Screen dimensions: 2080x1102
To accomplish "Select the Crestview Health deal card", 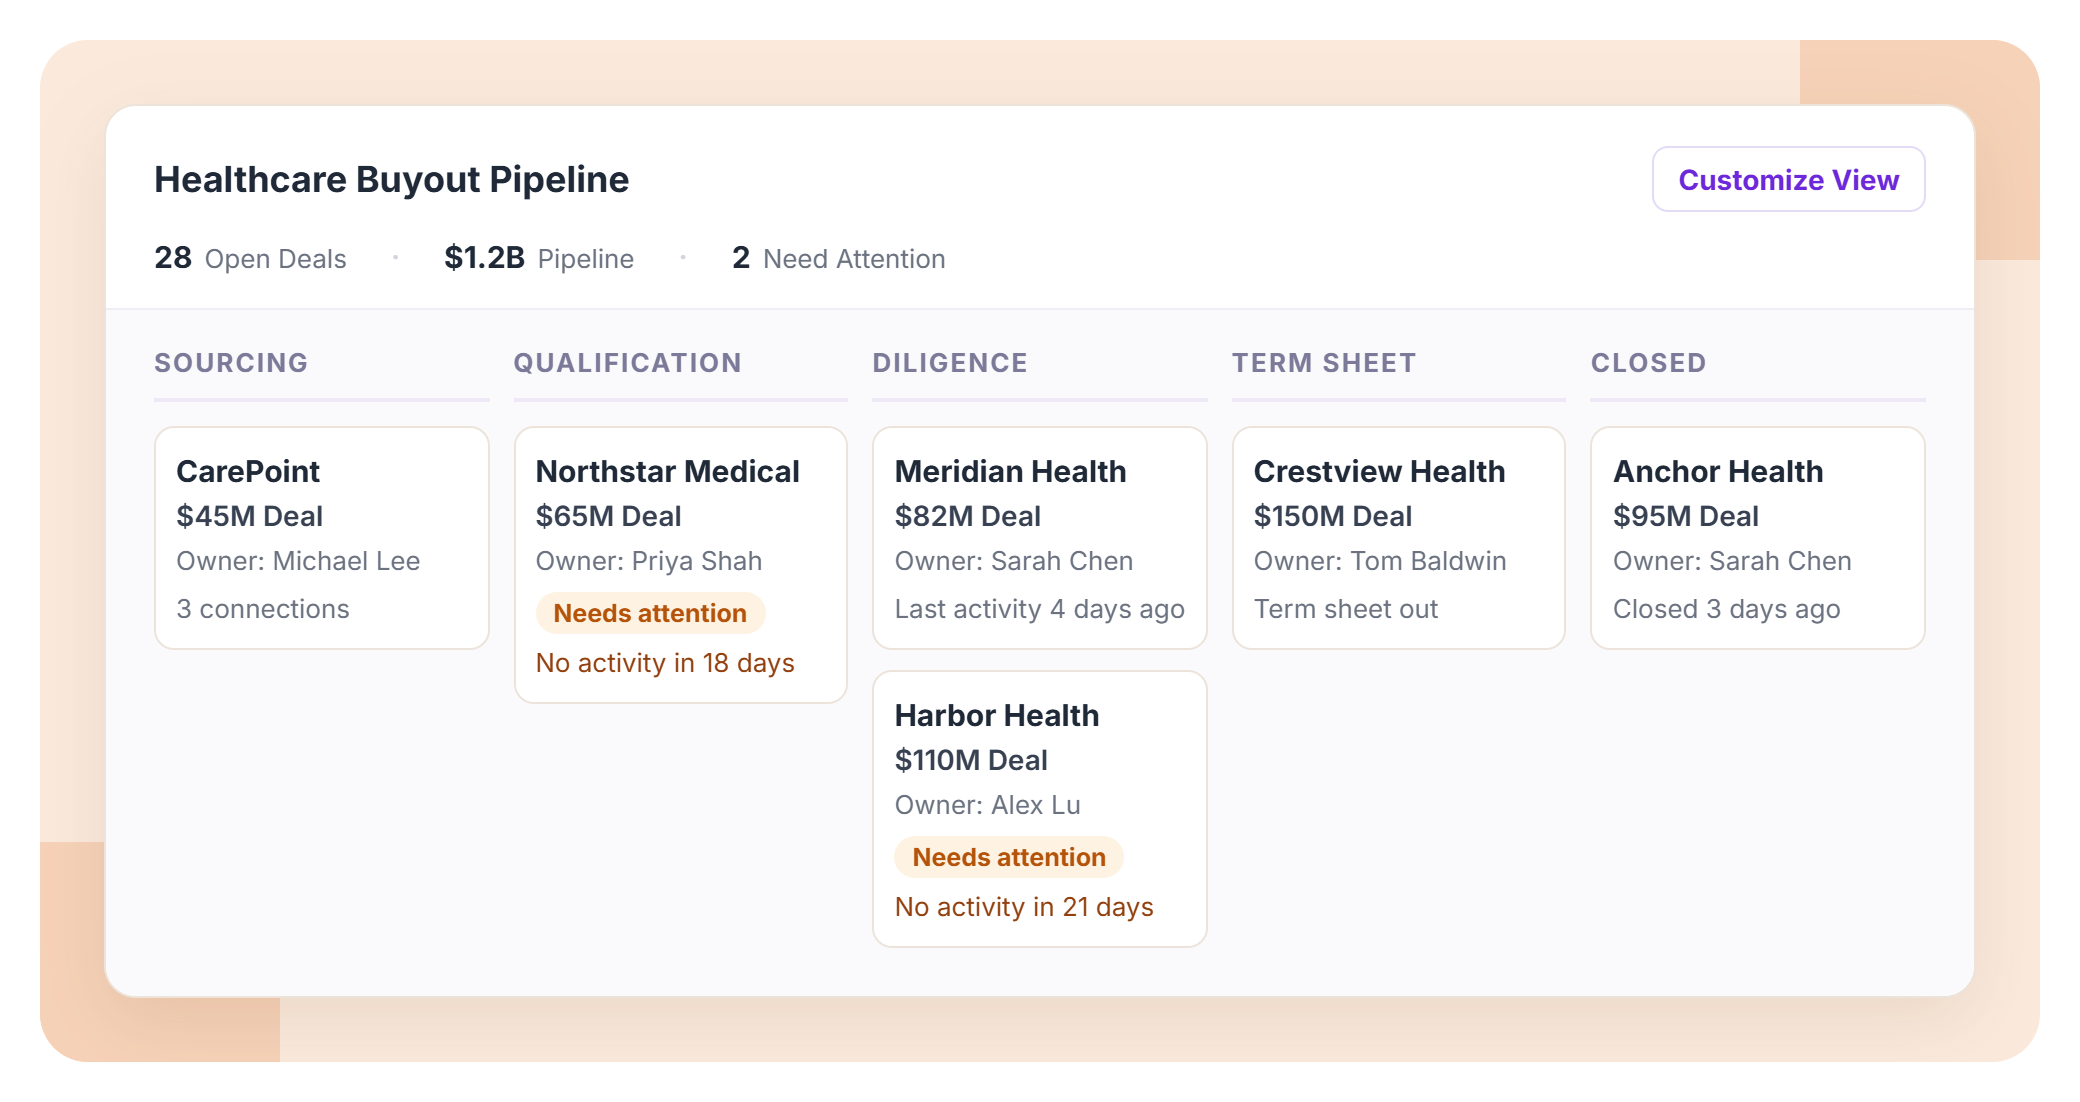I will [1399, 538].
